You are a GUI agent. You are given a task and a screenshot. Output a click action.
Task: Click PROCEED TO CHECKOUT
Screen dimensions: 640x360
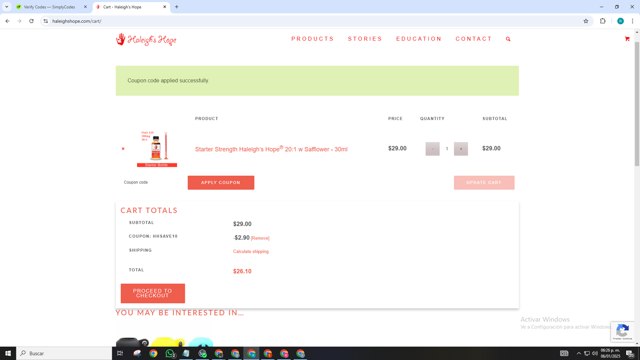(153, 293)
